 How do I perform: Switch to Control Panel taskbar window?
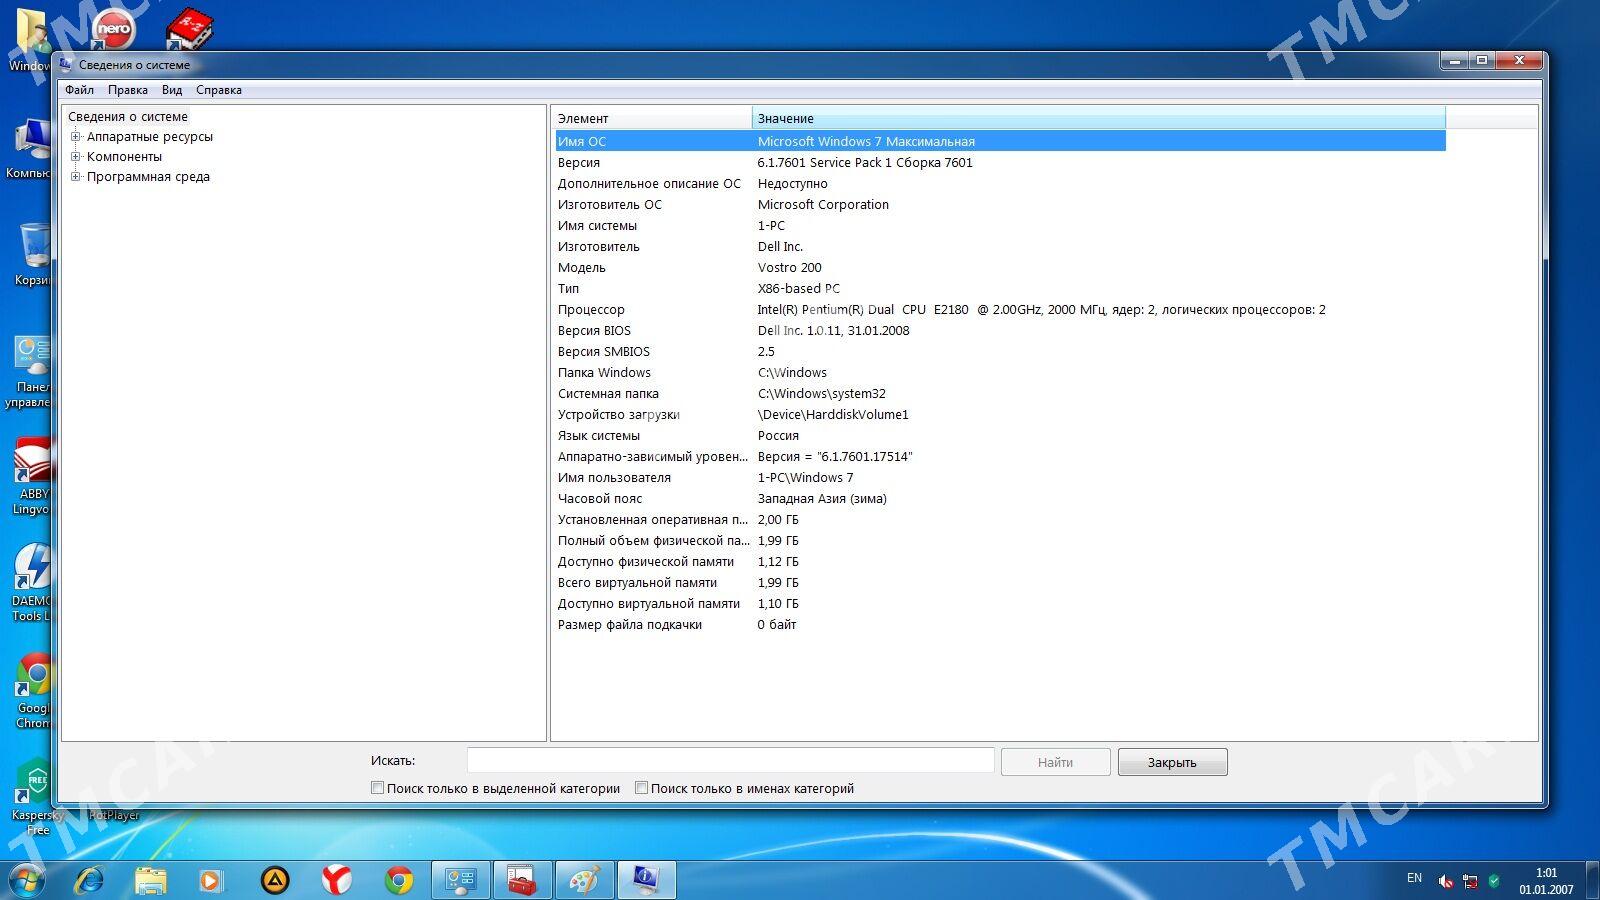pyautogui.click(x=461, y=880)
